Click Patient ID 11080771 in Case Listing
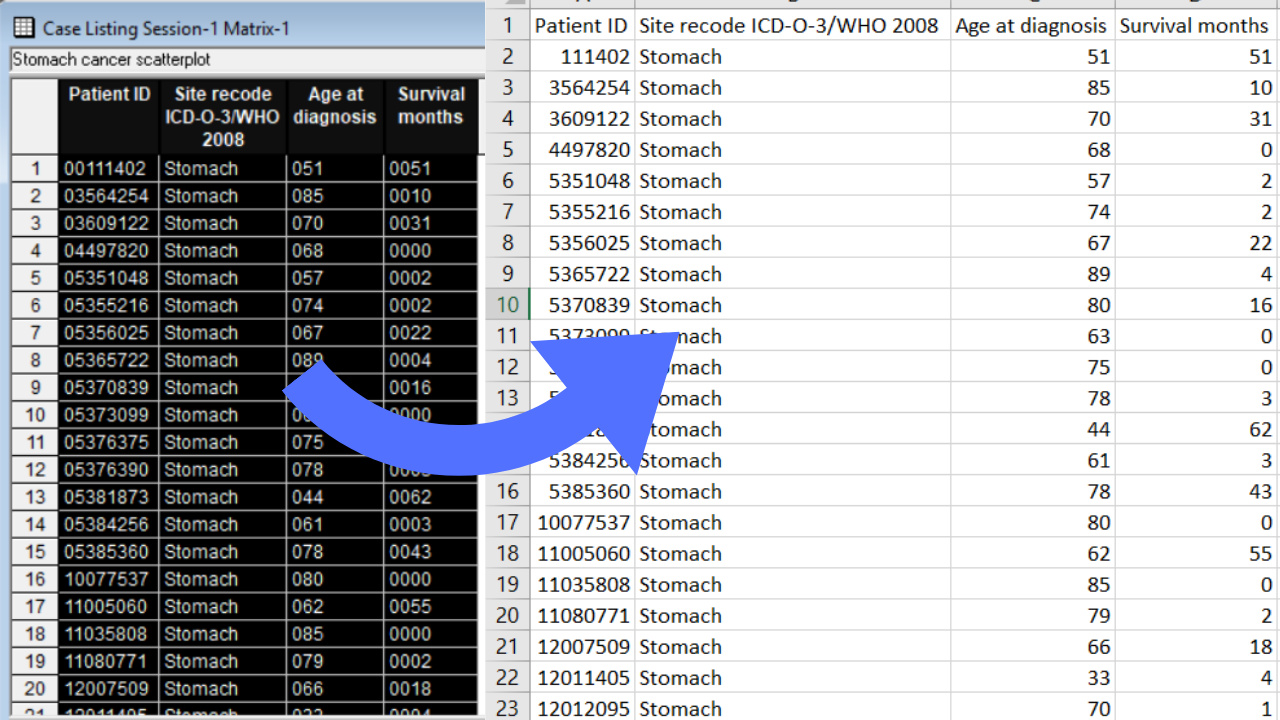The width and height of the screenshot is (1280, 720). tap(109, 661)
